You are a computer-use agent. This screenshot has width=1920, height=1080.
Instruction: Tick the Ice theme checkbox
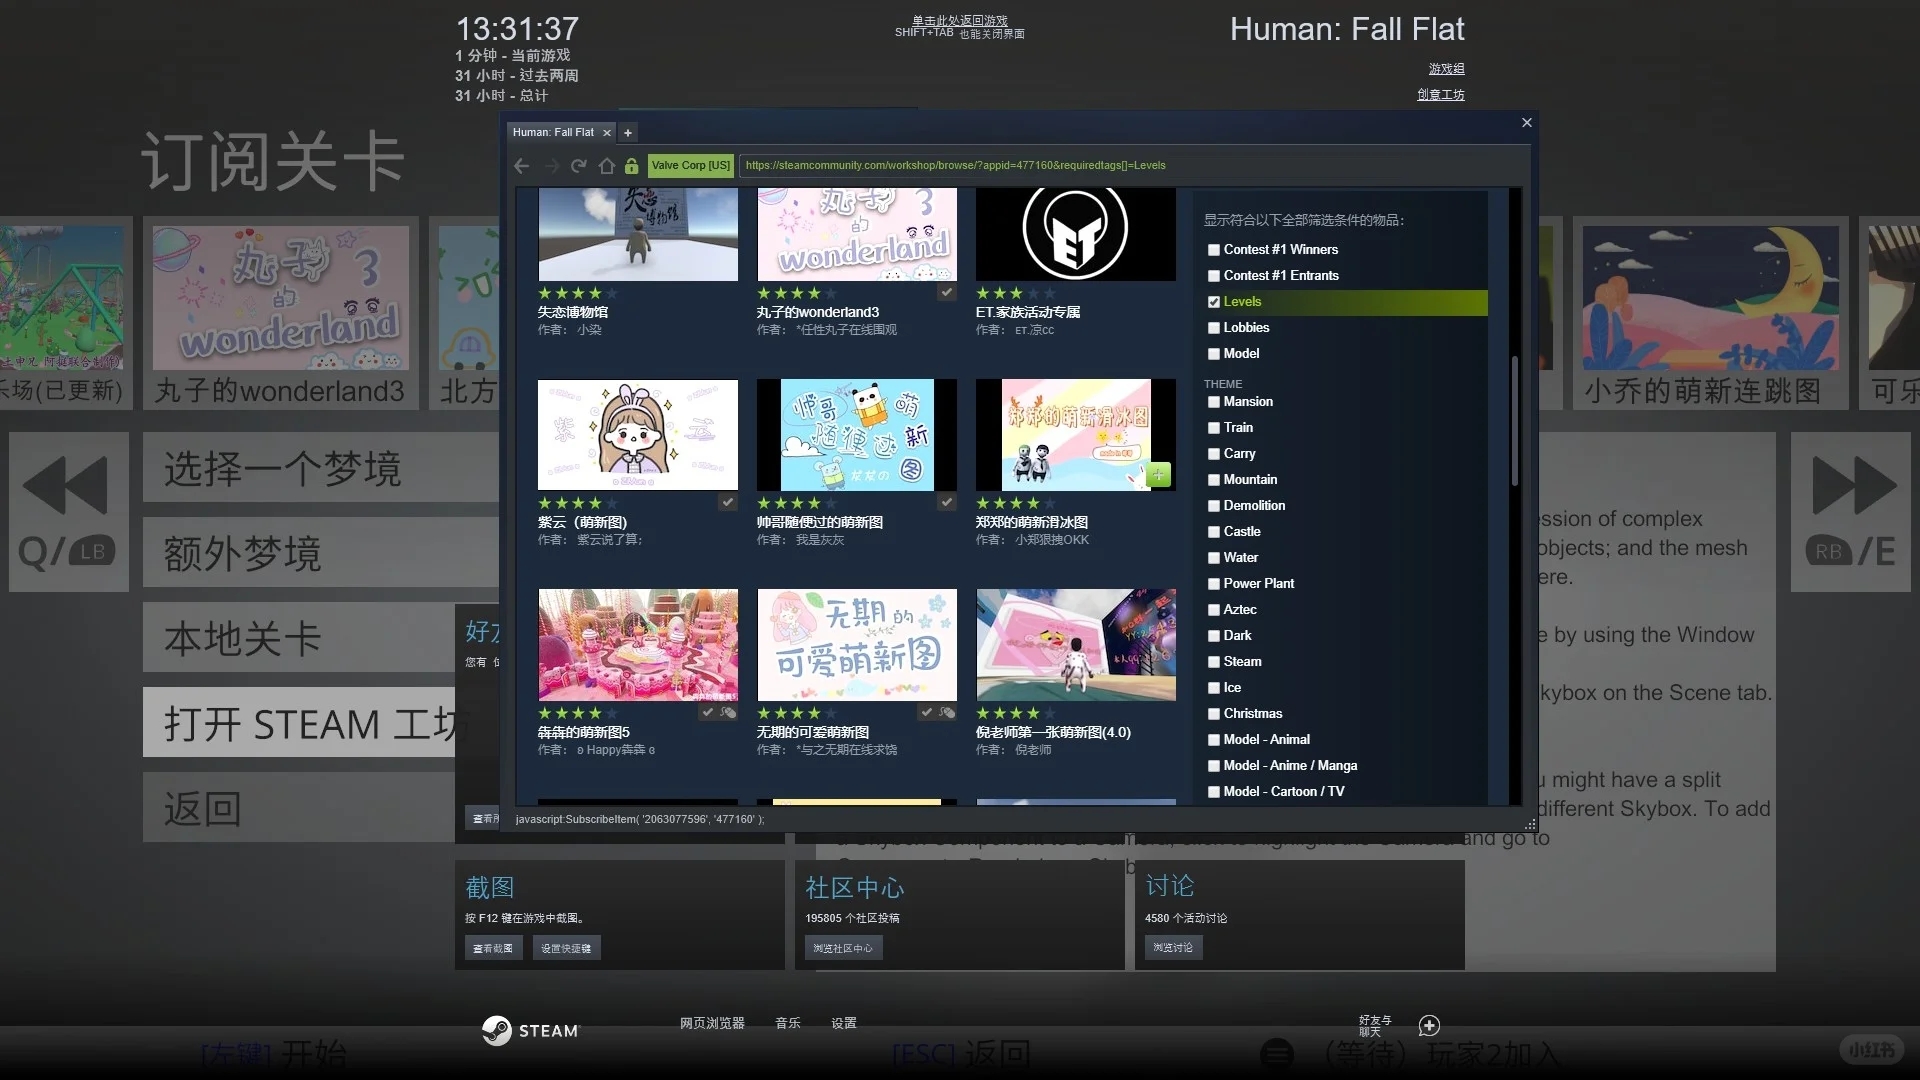[1214, 688]
